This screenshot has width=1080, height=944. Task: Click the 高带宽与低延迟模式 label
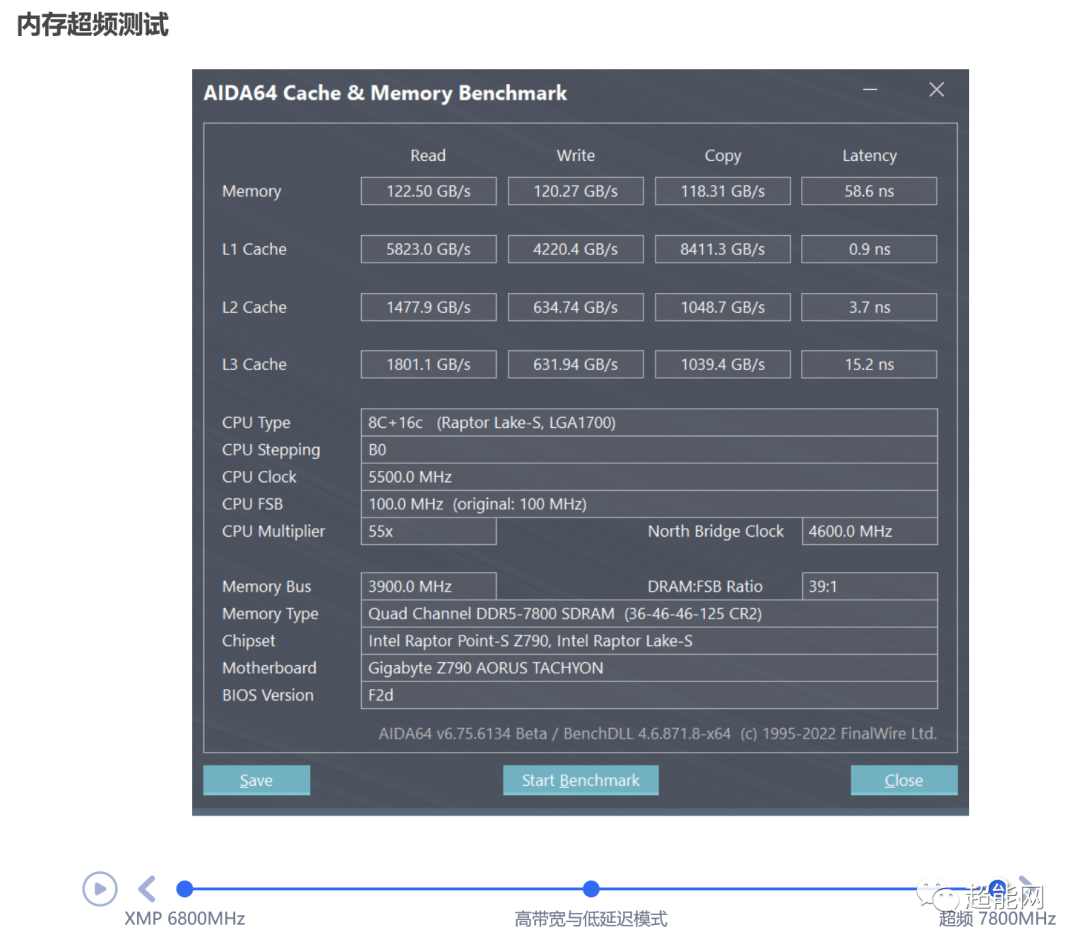point(590,919)
